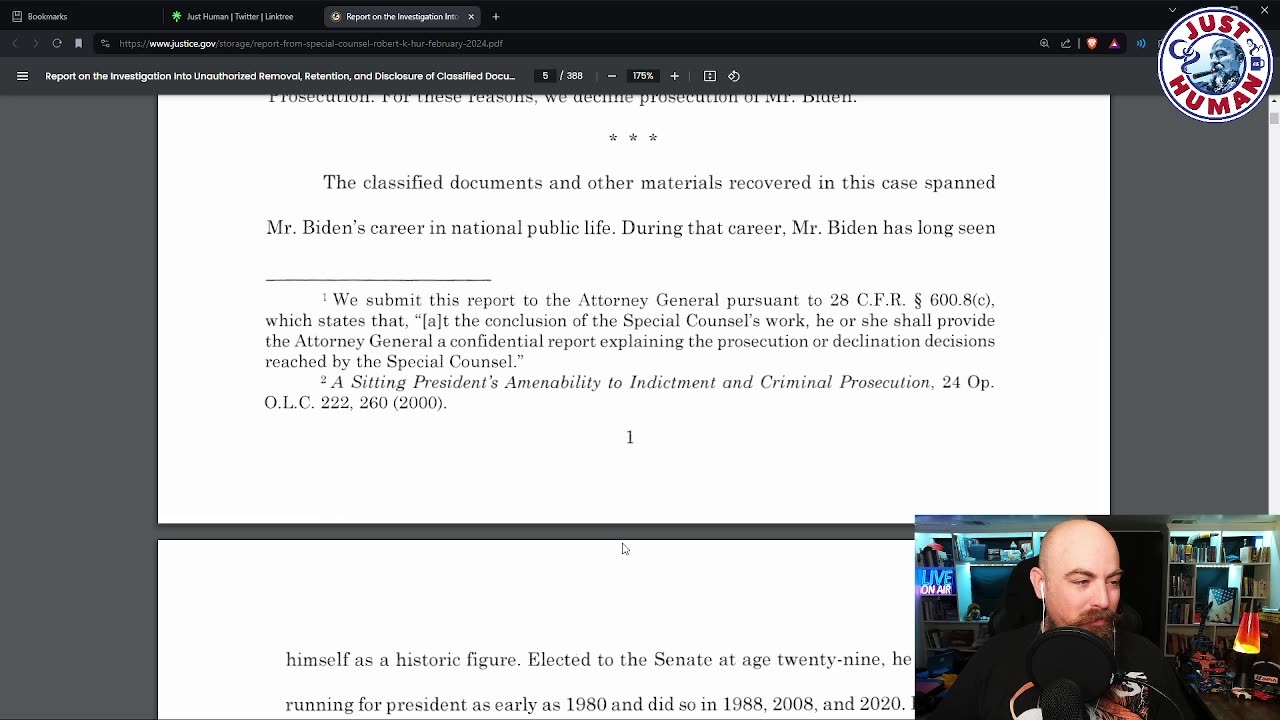Click 'reached by the Special Counsel.' text
Image resolution: width=1280 pixels, height=720 pixels.
pyautogui.click(x=394, y=362)
